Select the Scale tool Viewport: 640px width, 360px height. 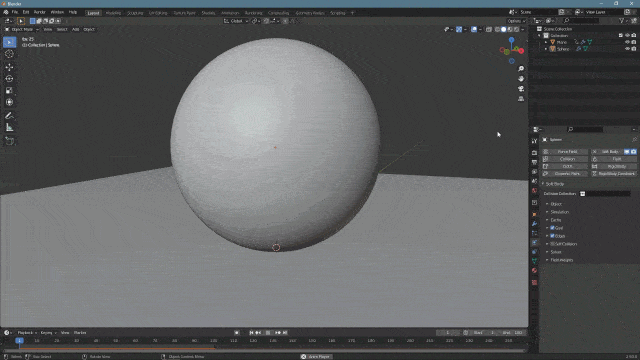tap(9, 91)
